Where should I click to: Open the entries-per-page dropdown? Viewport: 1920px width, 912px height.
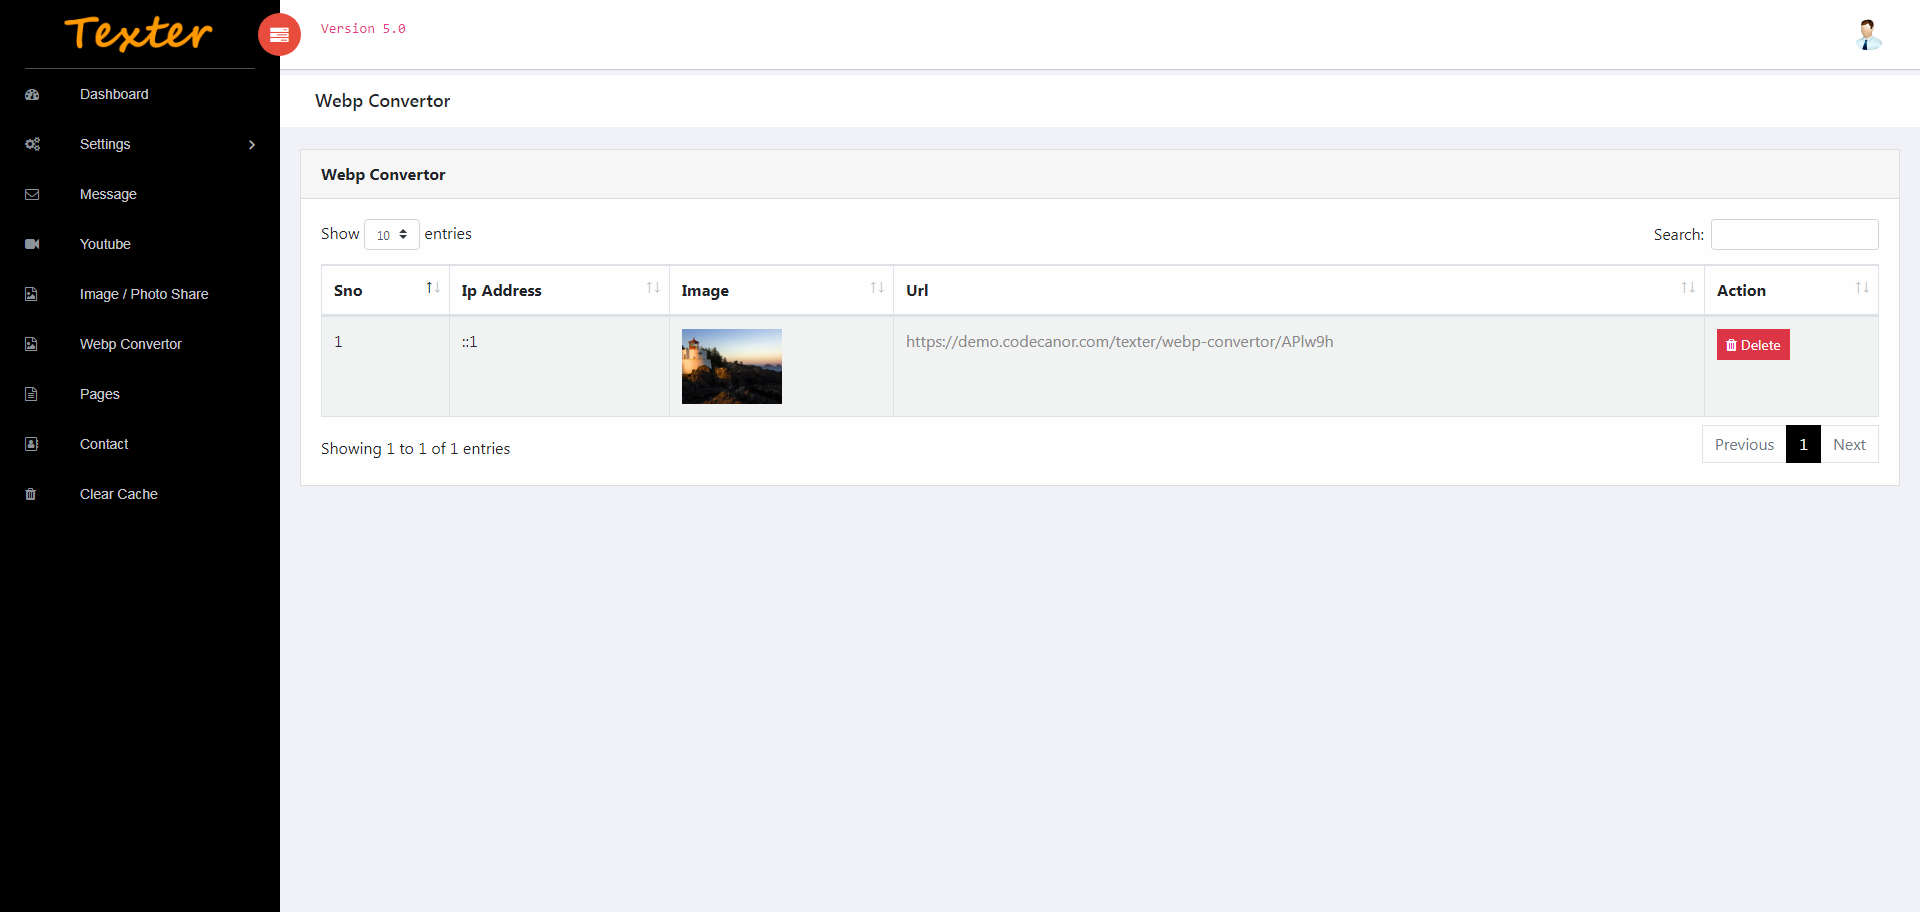pos(392,235)
